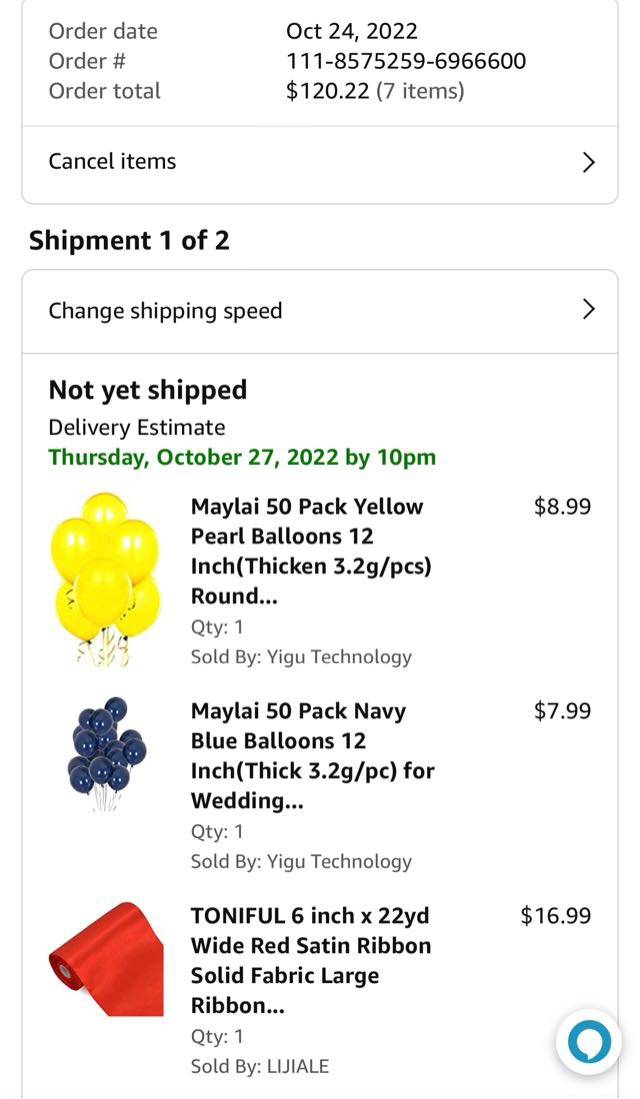640x1099 pixels.
Task: Tap the order number 111-8575259-6966600
Action: coord(405,61)
